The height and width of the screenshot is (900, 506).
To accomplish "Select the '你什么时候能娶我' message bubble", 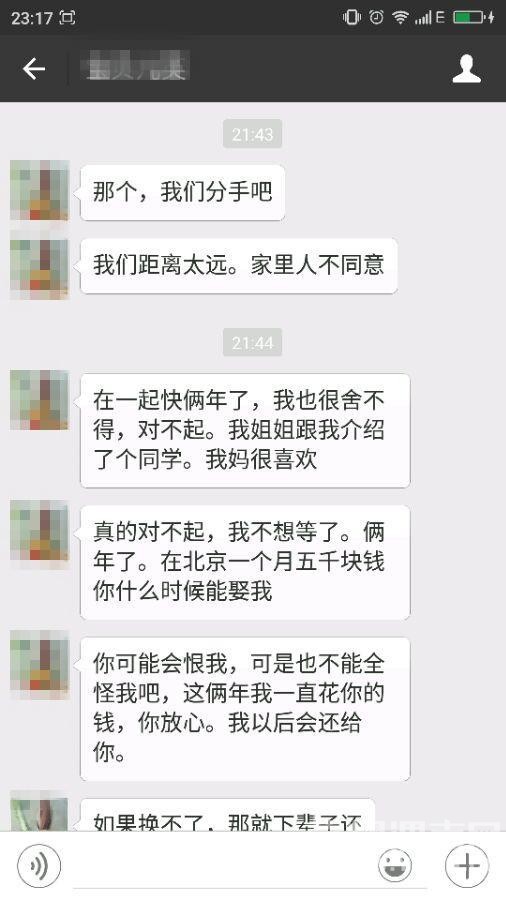I will pyautogui.click(x=245, y=562).
